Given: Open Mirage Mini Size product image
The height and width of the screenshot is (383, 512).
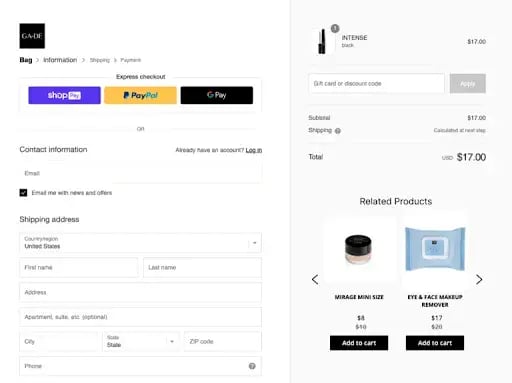Looking at the screenshot, I should (x=359, y=249).
